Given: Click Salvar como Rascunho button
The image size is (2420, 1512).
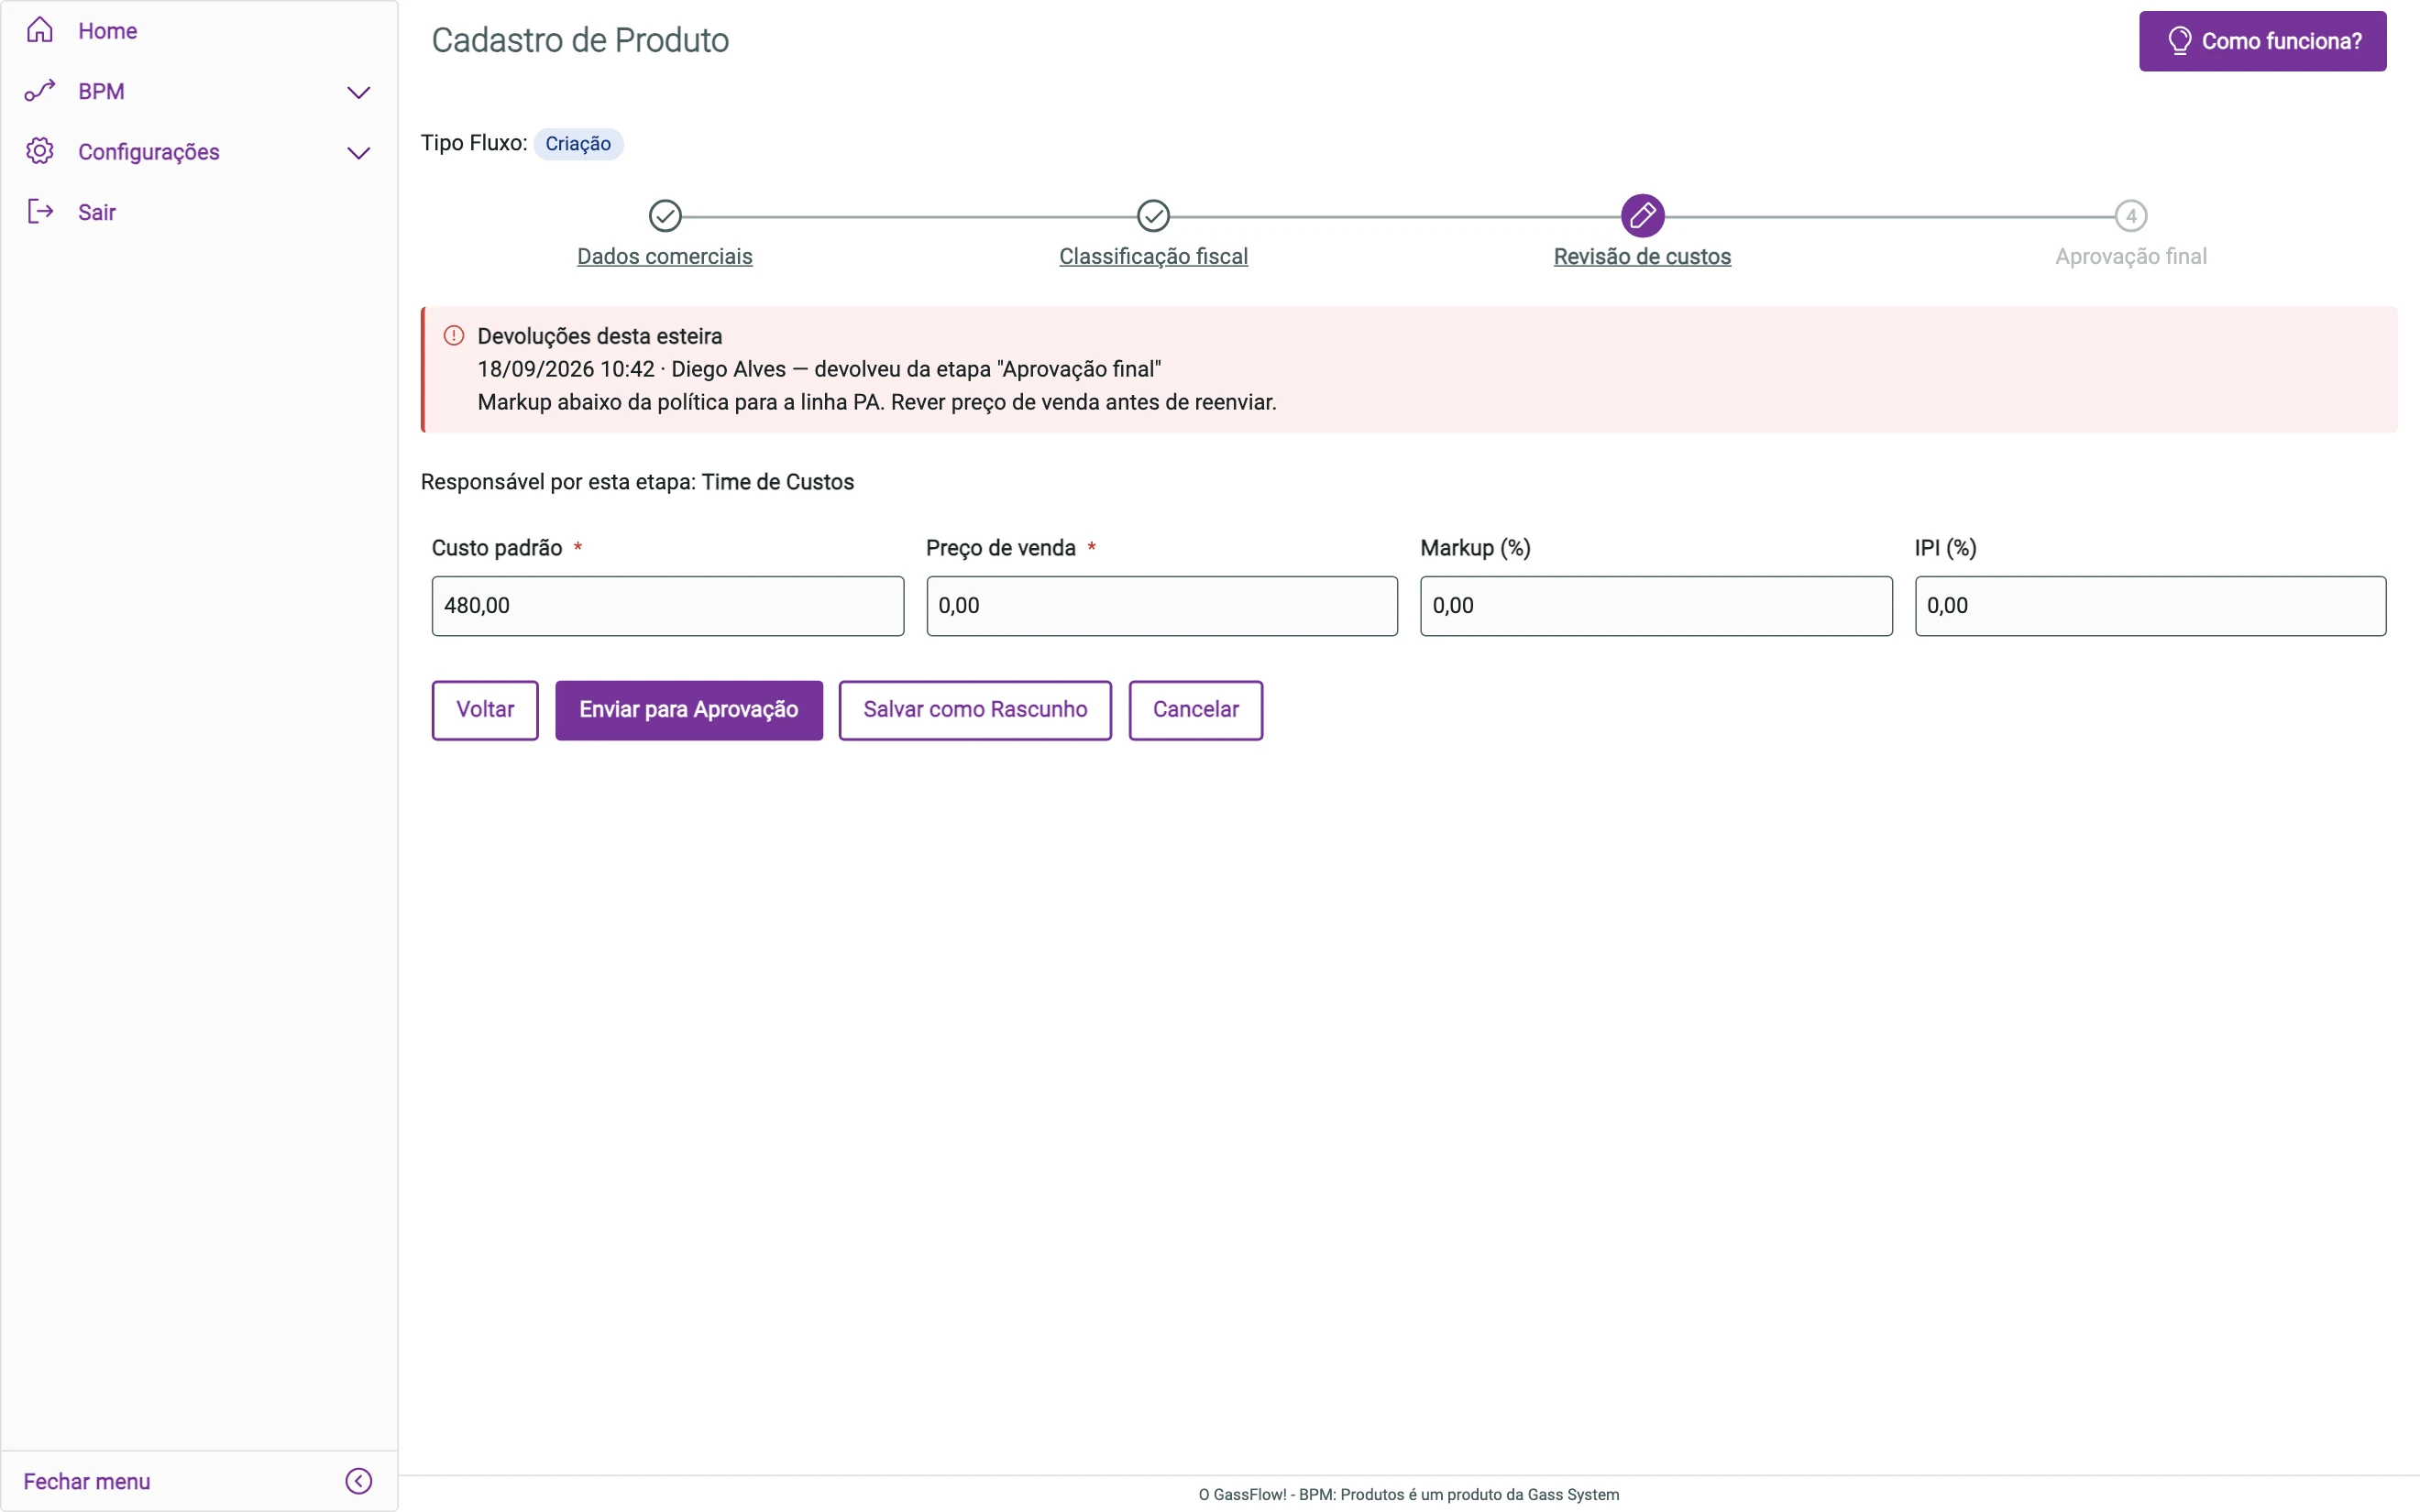Looking at the screenshot, I should pos(975,710).
